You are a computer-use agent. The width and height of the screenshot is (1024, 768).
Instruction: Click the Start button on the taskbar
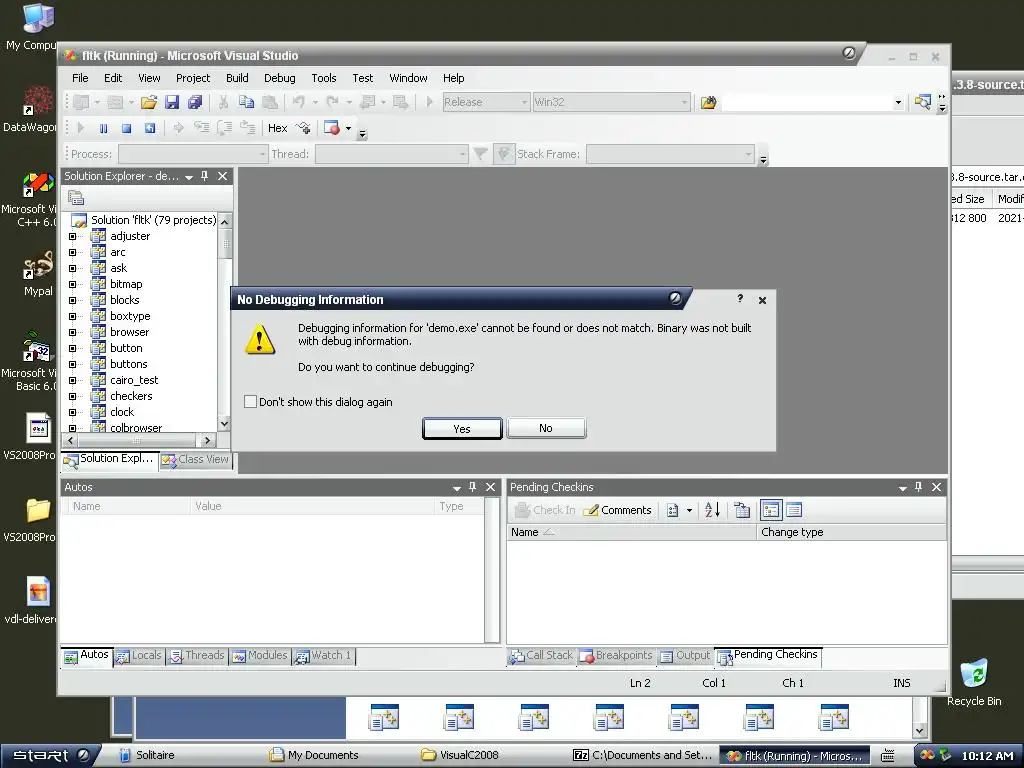50,755
